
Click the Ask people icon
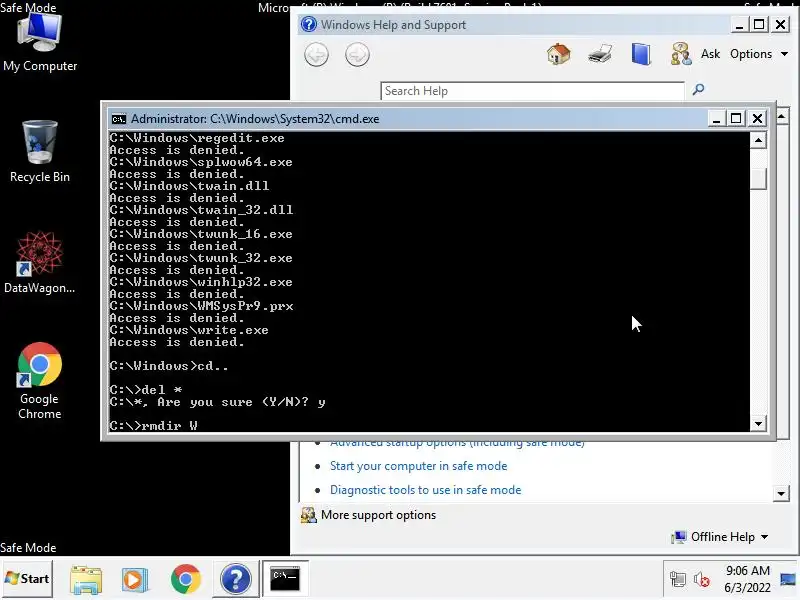[681, 54]
